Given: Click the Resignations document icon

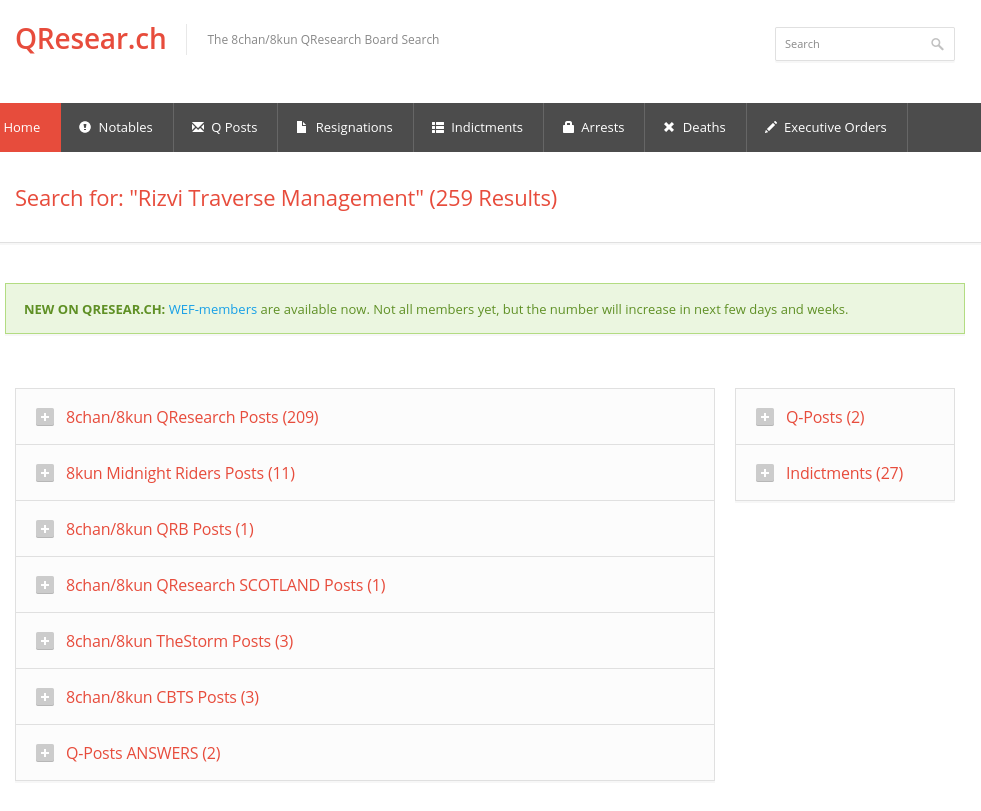Looking at the screenshot, I should [x=301, y=127].
